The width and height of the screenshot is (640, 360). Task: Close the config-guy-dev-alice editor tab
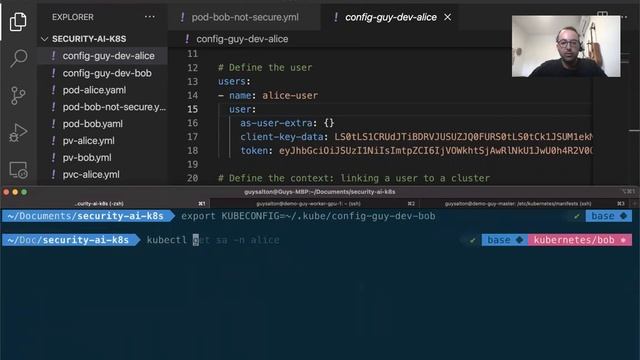[x=448, y=17]
